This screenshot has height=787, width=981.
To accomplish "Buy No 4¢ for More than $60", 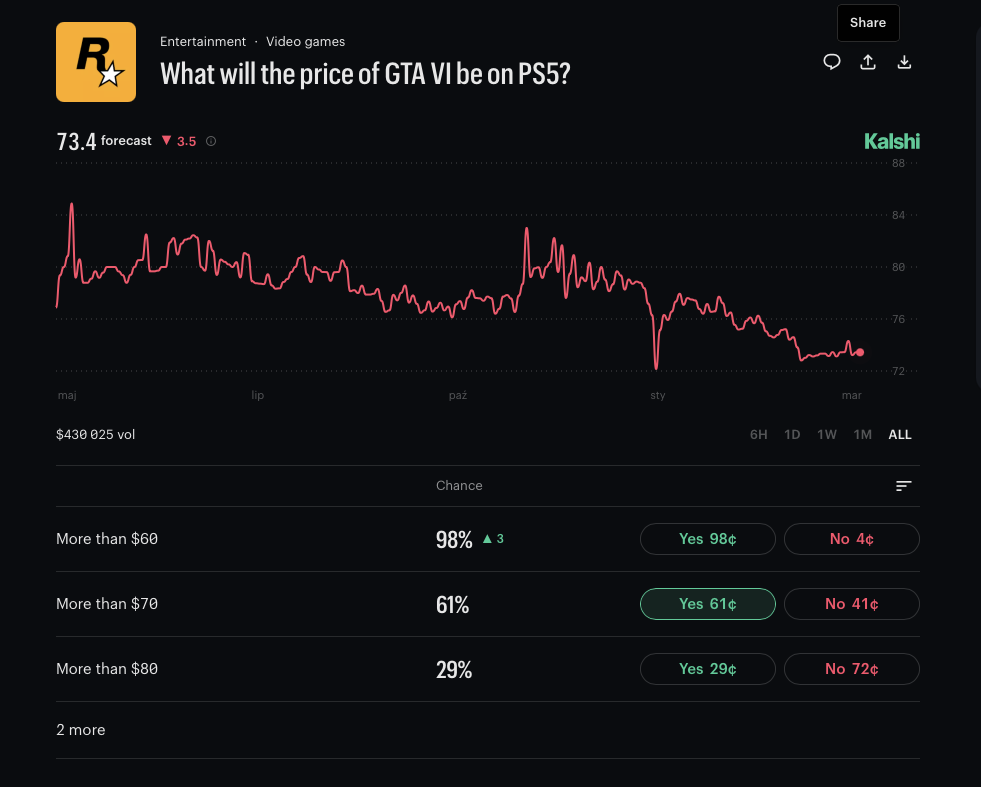I will pyautogui.click(x=851, y=539).
